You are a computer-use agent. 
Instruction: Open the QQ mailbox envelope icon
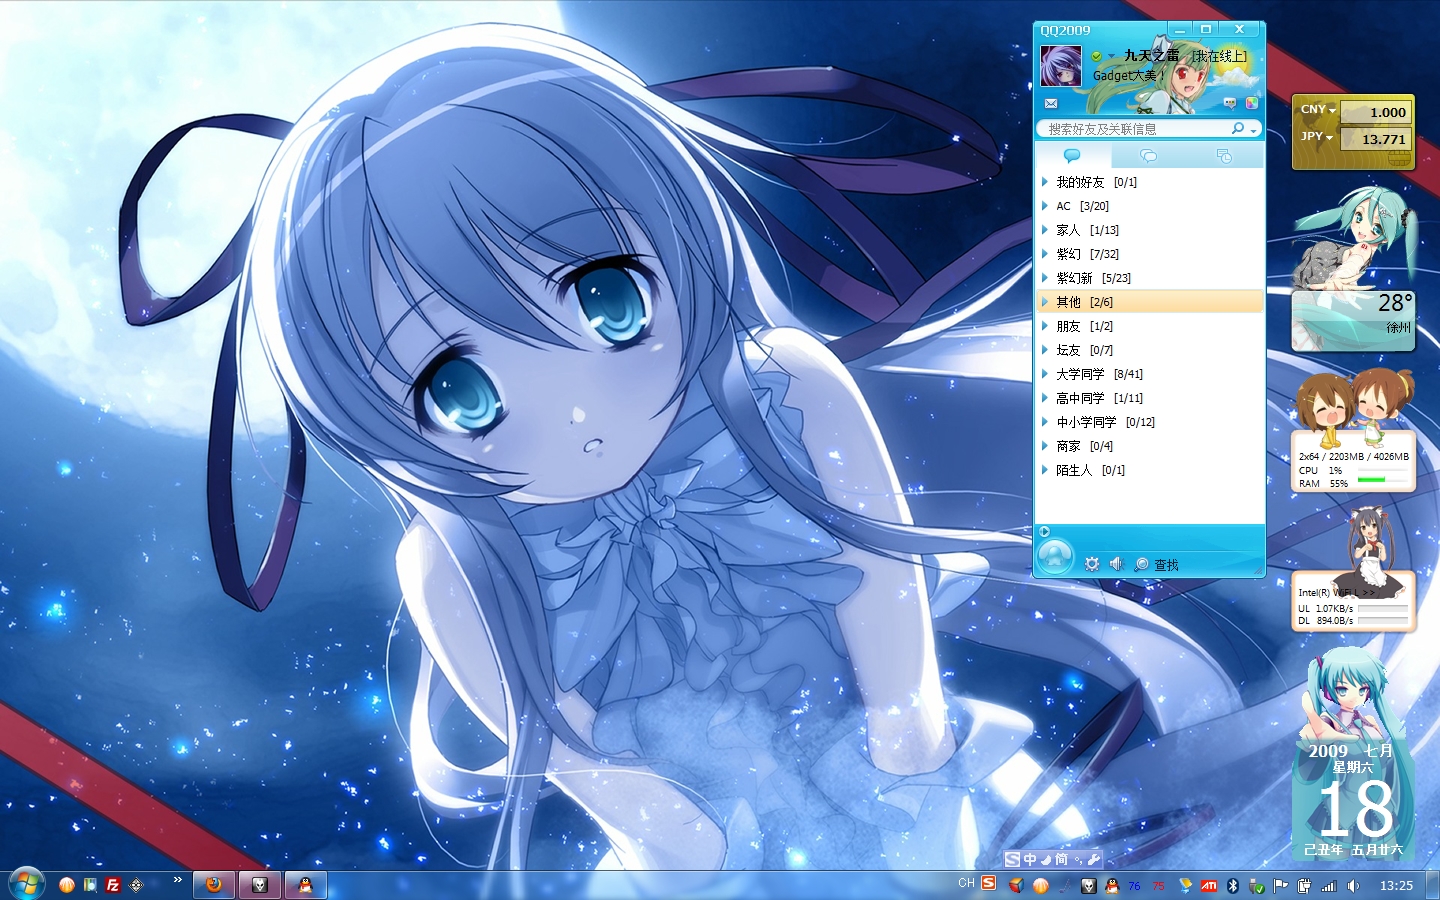[x=1051, y=104]
